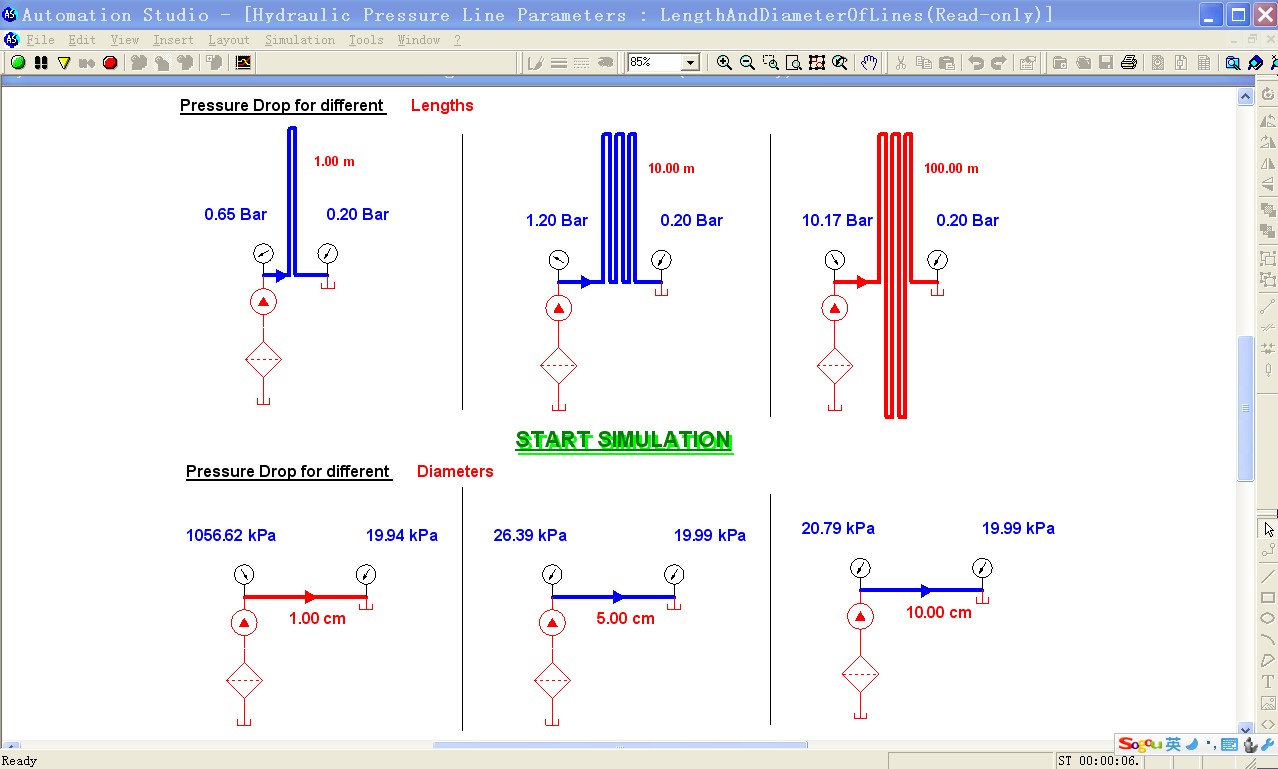
Task: Click the vertical scrollbar up arrow
Action: point(1245,97)
